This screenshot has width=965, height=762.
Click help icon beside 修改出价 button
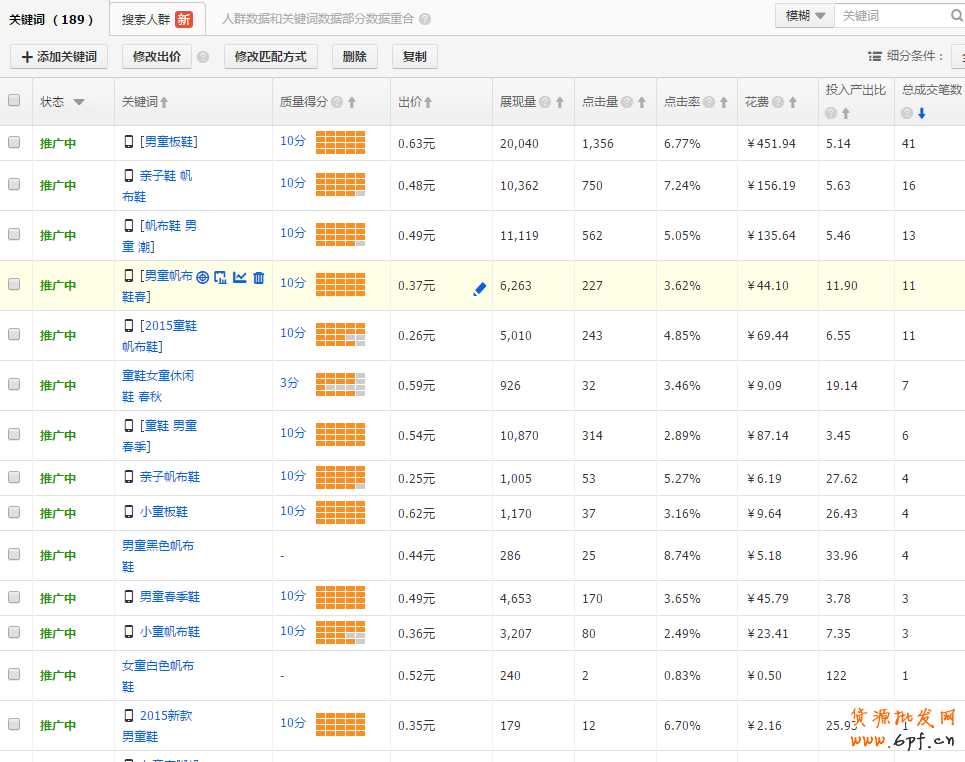[x=203, y=57]
